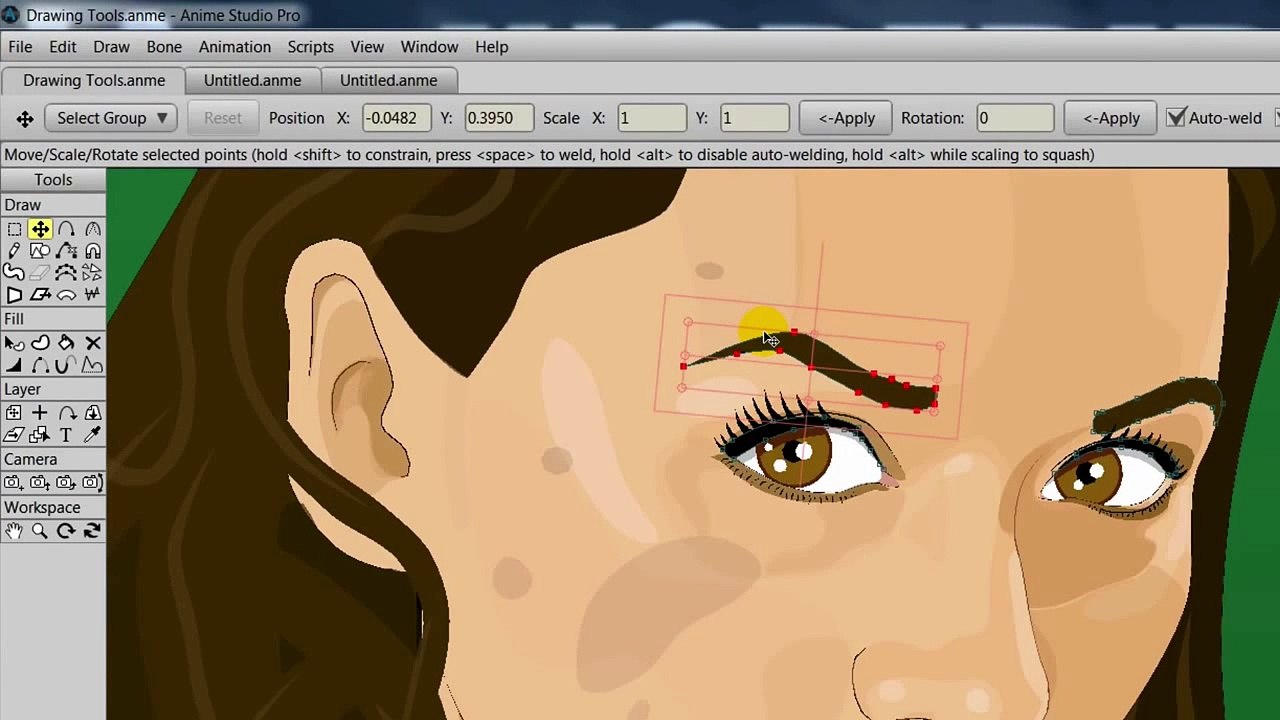
Task: Select the Noise tool
Action: click(x=92, y=295)
